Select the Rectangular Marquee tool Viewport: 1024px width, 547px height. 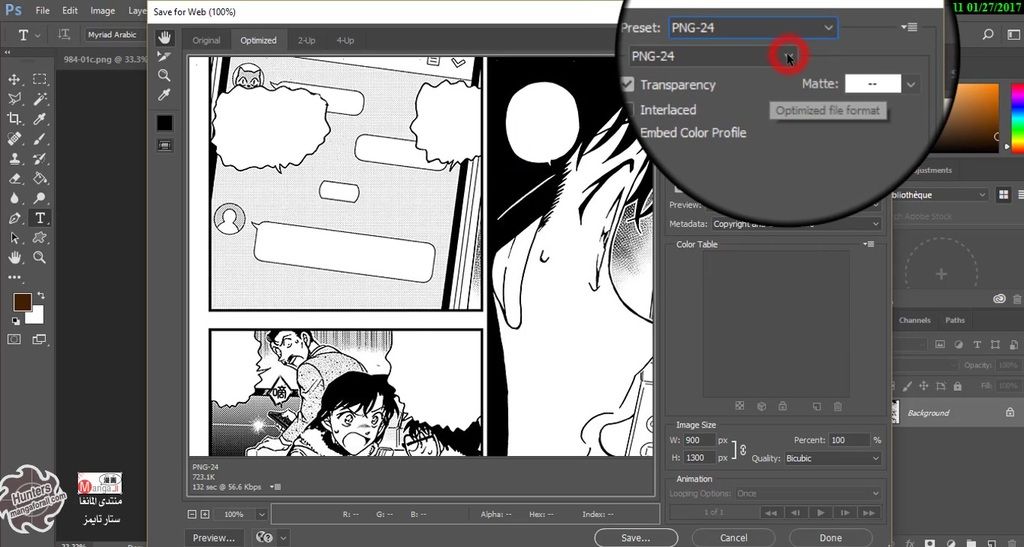40,80
